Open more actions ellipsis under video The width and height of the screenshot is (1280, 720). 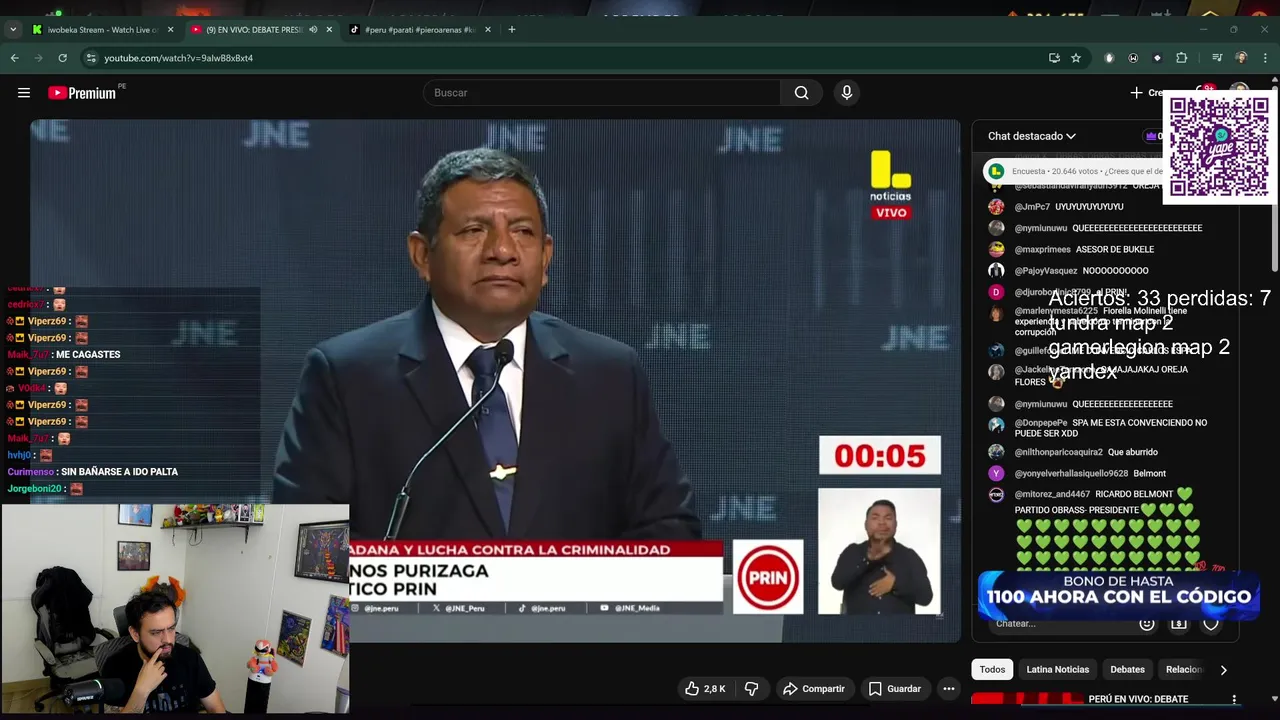(949, 689)
